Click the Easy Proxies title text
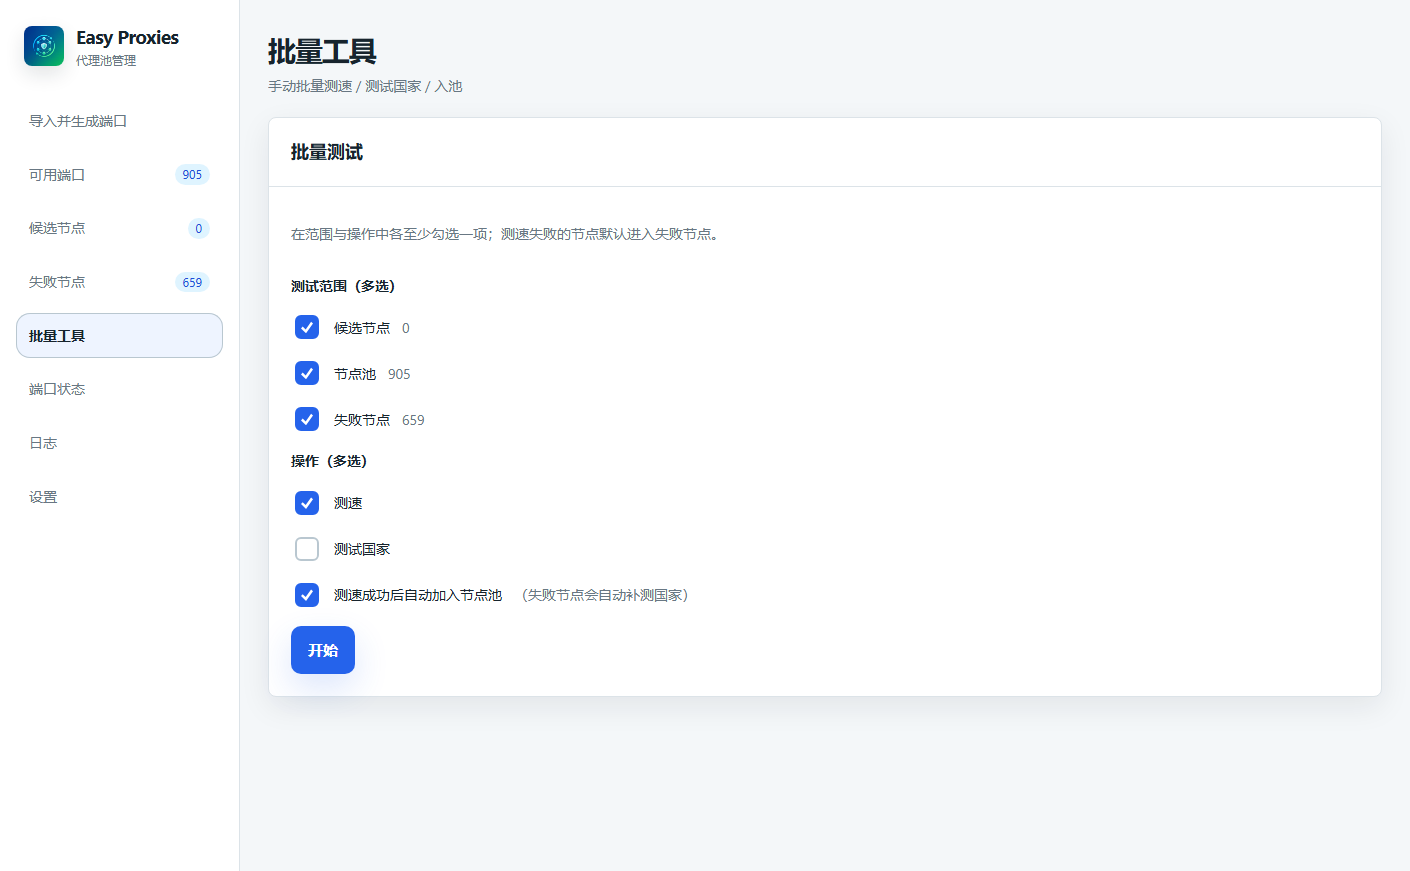Screen dimensions: 1410x871 (x=127, y=38)
